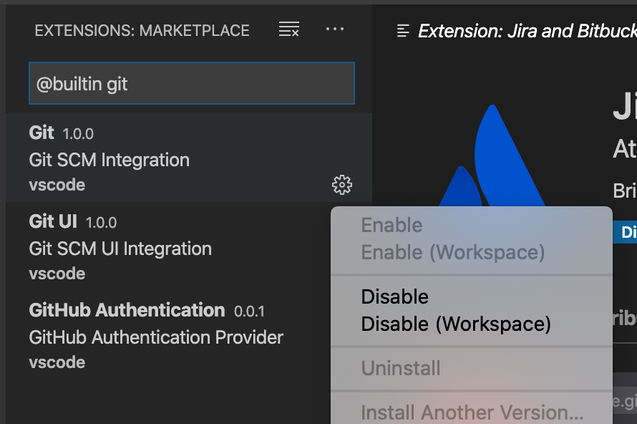Screen dimensions: 637x424
Task: Select Disable in the context menu
Action: pyautogui.click(x=394, y=297)
